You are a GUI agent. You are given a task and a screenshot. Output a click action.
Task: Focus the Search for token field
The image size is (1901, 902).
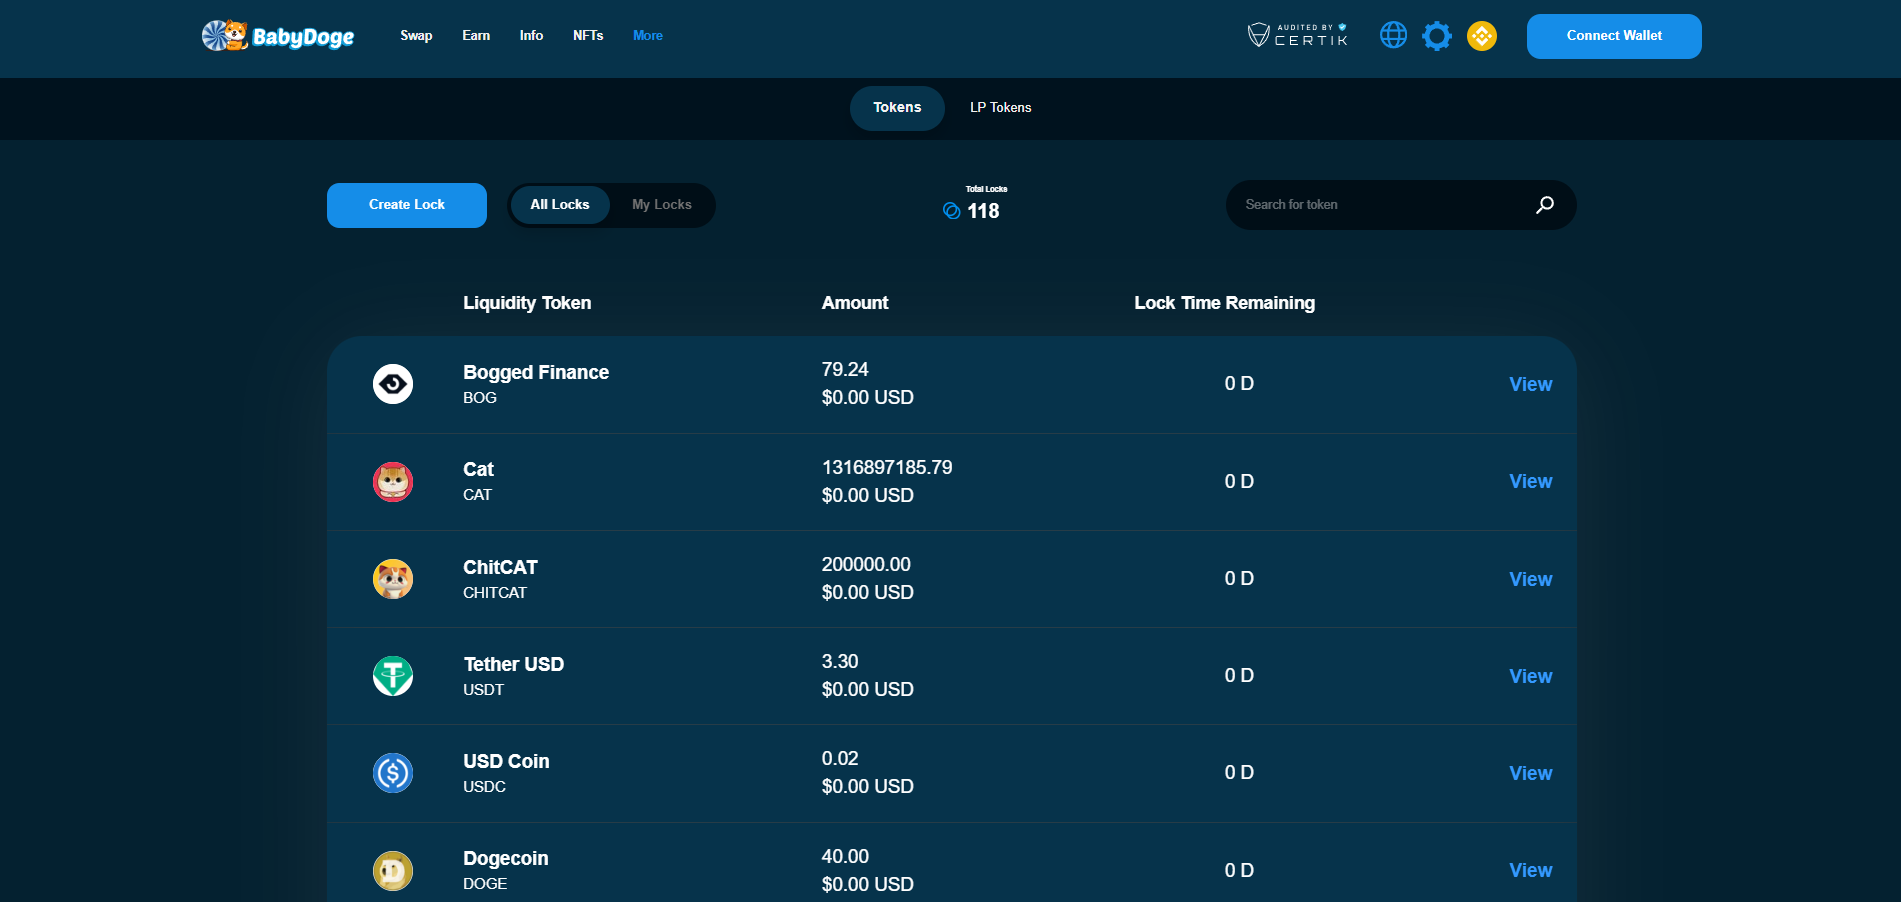click(x=1401, y=205)
